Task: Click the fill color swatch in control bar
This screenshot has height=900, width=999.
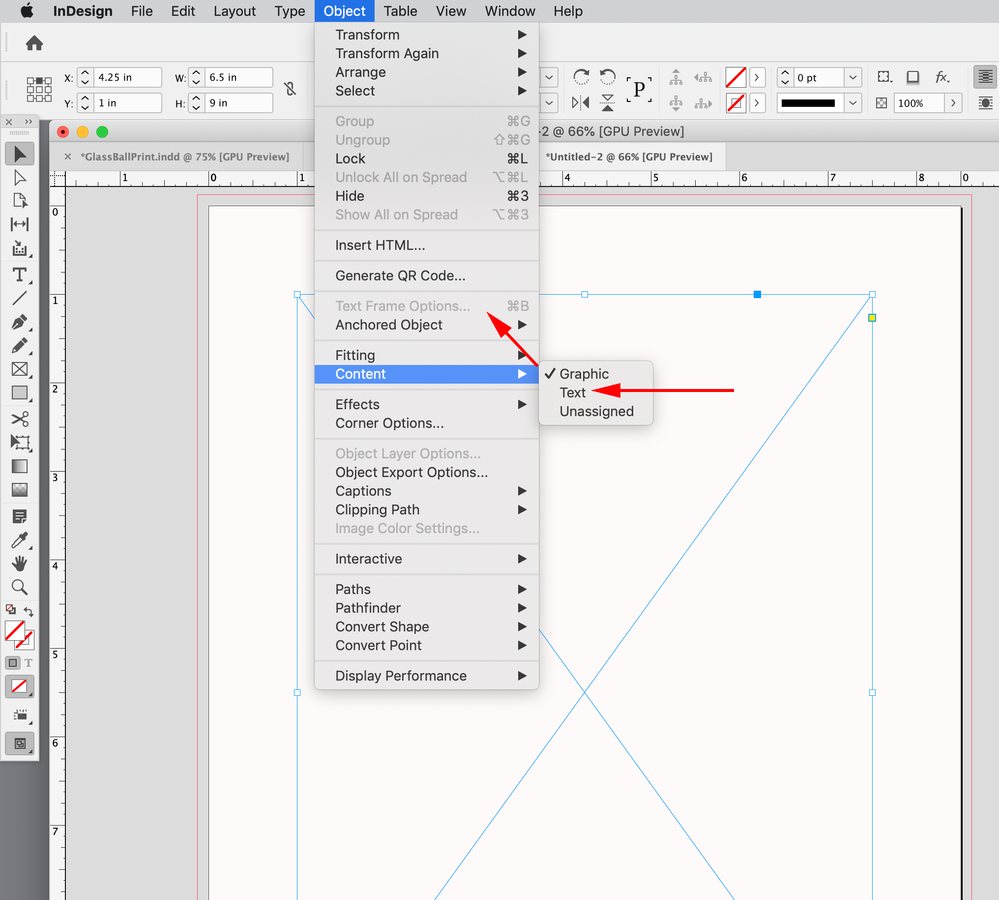Action: [736, 77]
